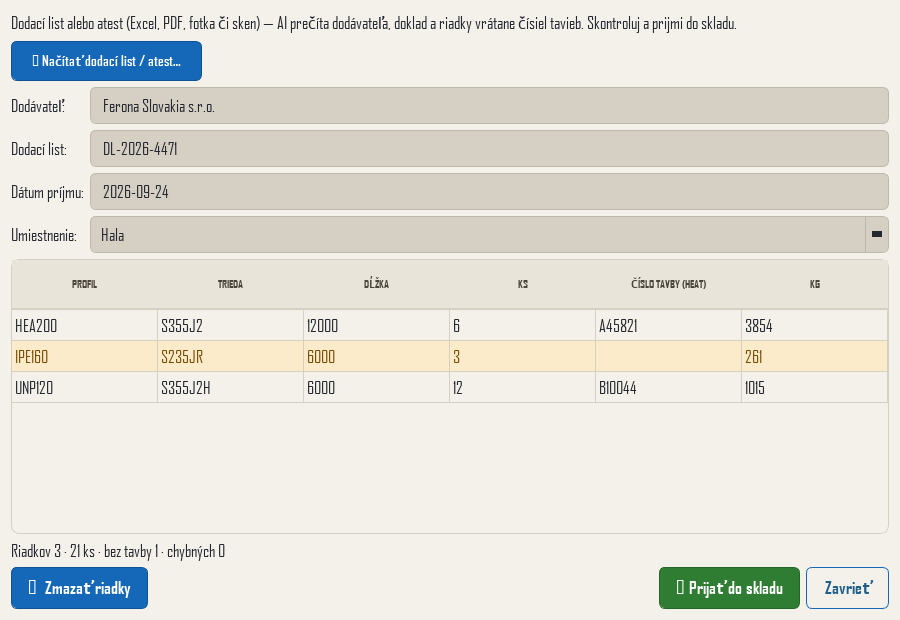Click length cell in UNP120 row

coord(377,388)
